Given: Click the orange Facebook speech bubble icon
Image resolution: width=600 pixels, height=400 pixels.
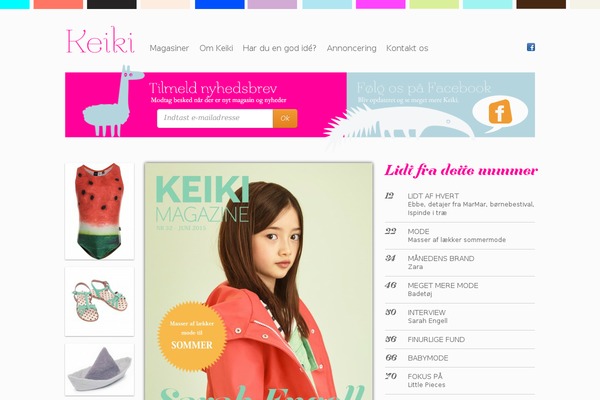Looking at the screenshot, I should pos(500,111).
